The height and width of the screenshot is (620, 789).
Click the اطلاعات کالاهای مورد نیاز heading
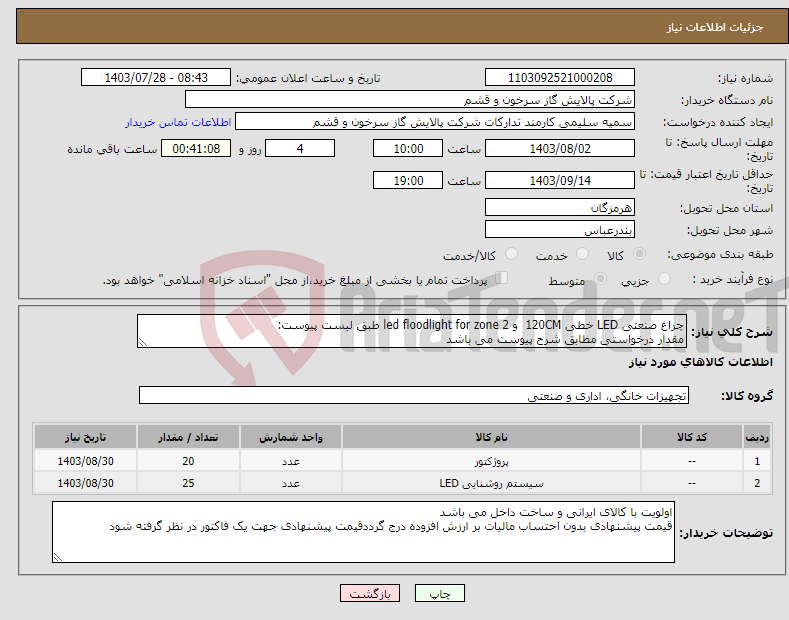coord(700,362)
